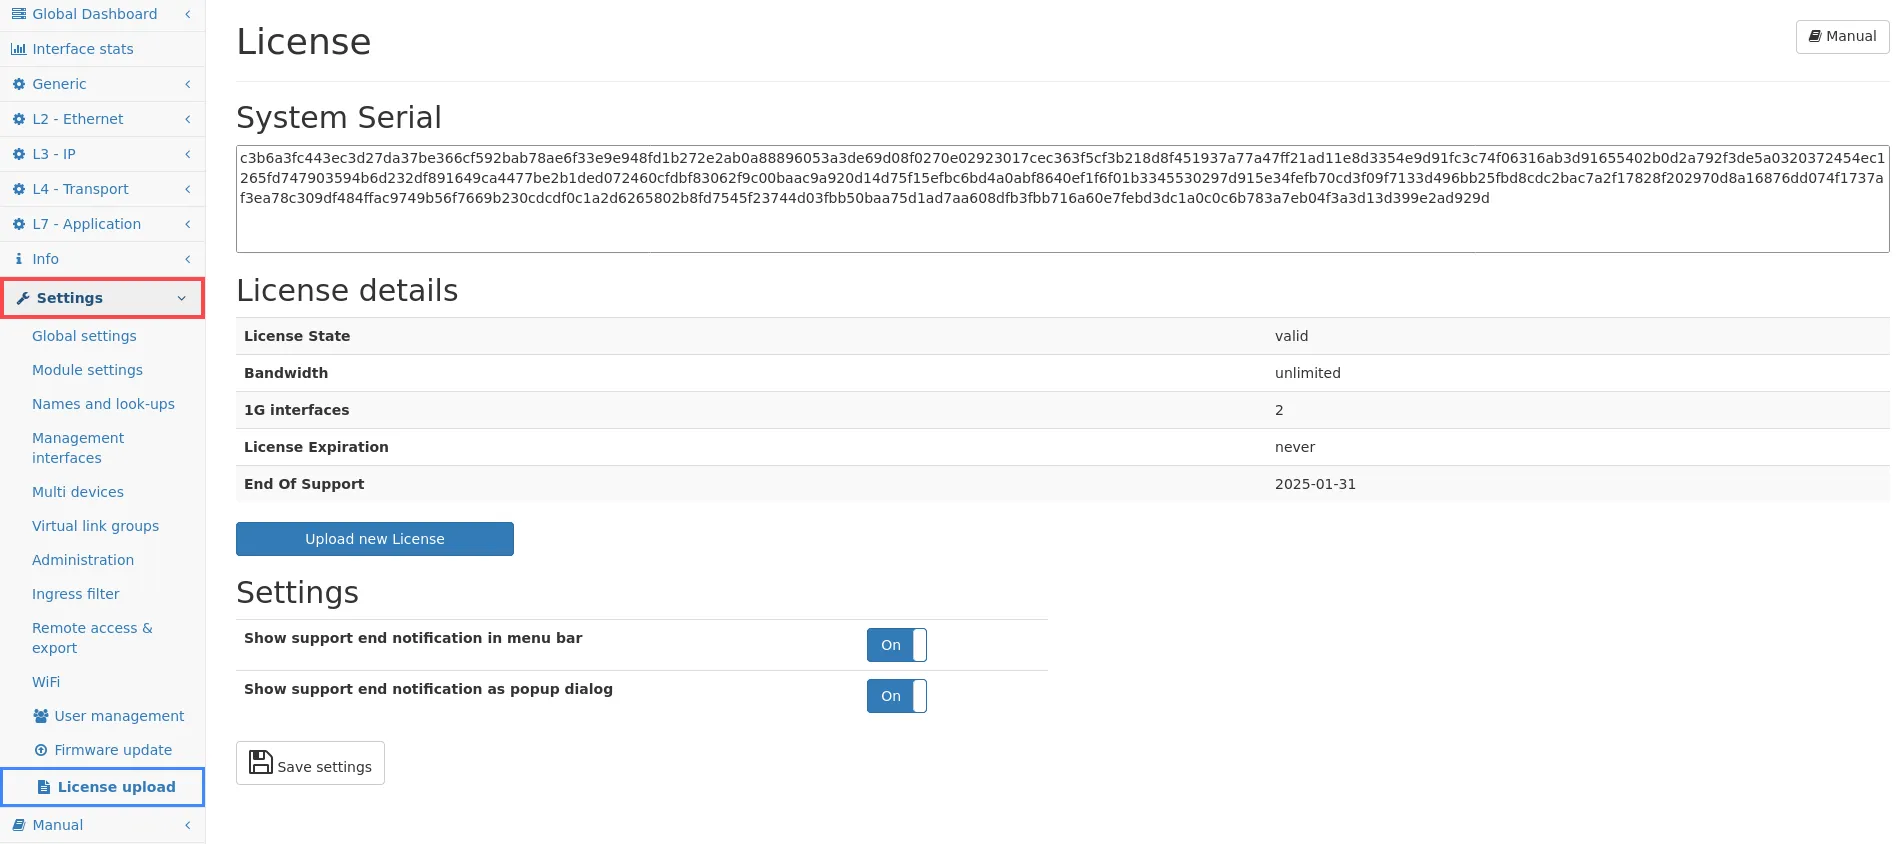1904x844 pixels.
Task: Open the License upload menu item
Action: pos(116,787)
